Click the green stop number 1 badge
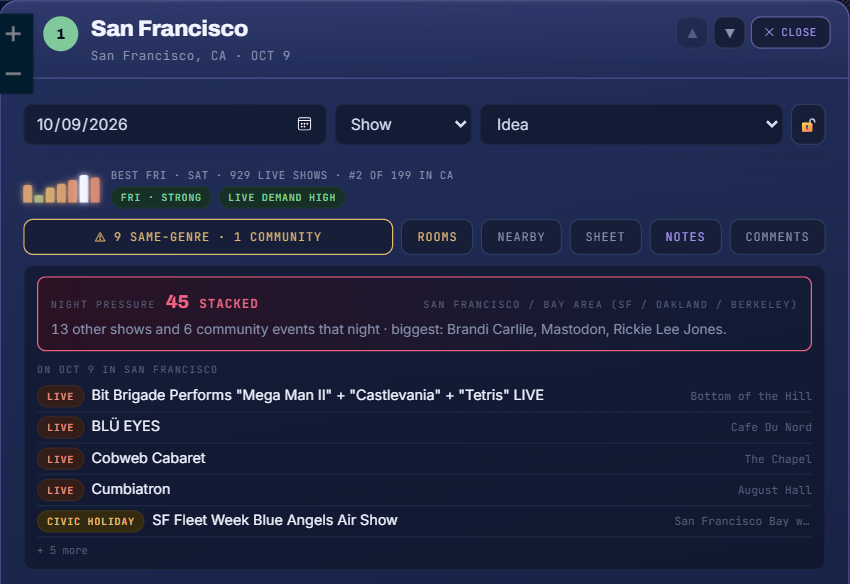The width and height of the screenshot is (850, 584). point(61,34)
